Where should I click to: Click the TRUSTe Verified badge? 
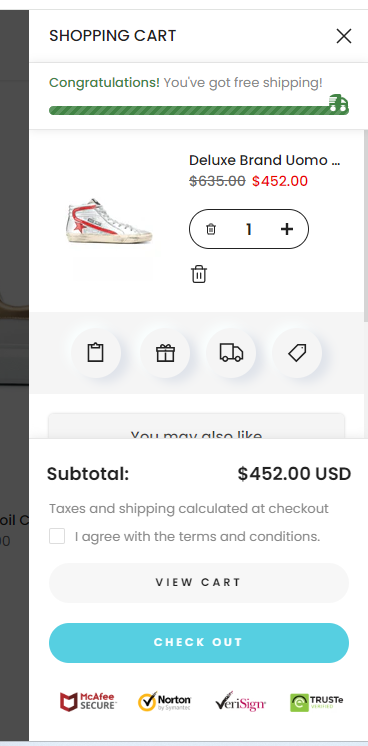point(317,702)
